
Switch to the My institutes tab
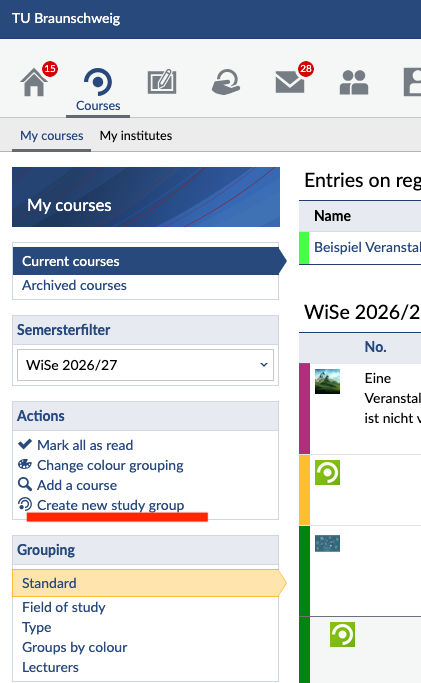coord(136,135)
